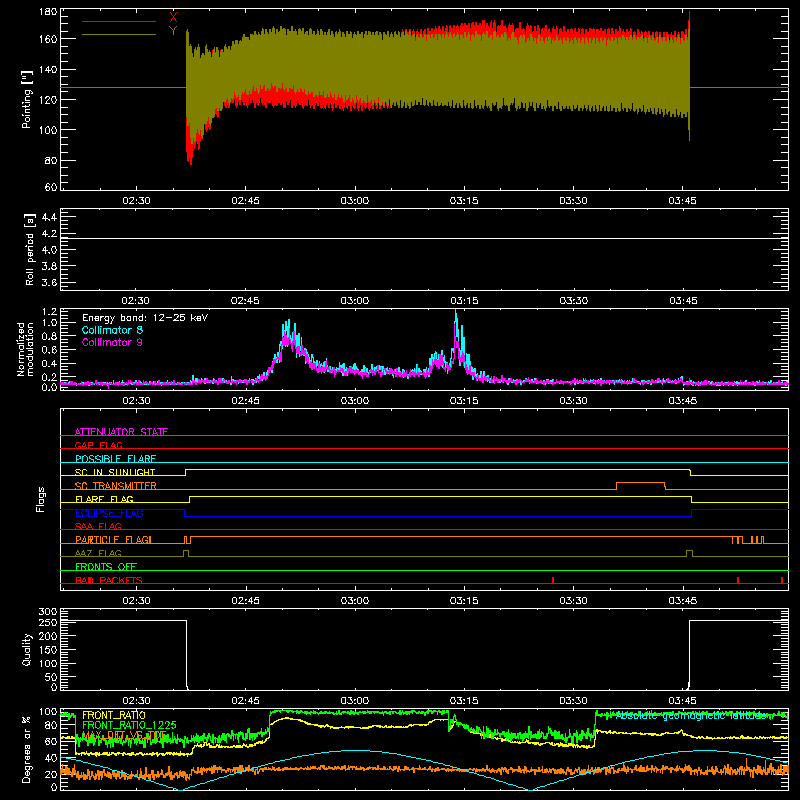Click 03:00 time label under Pointing plot
The height and width of the screenshot is (800, 800).
pyautogui.click(x=355, y=201)
